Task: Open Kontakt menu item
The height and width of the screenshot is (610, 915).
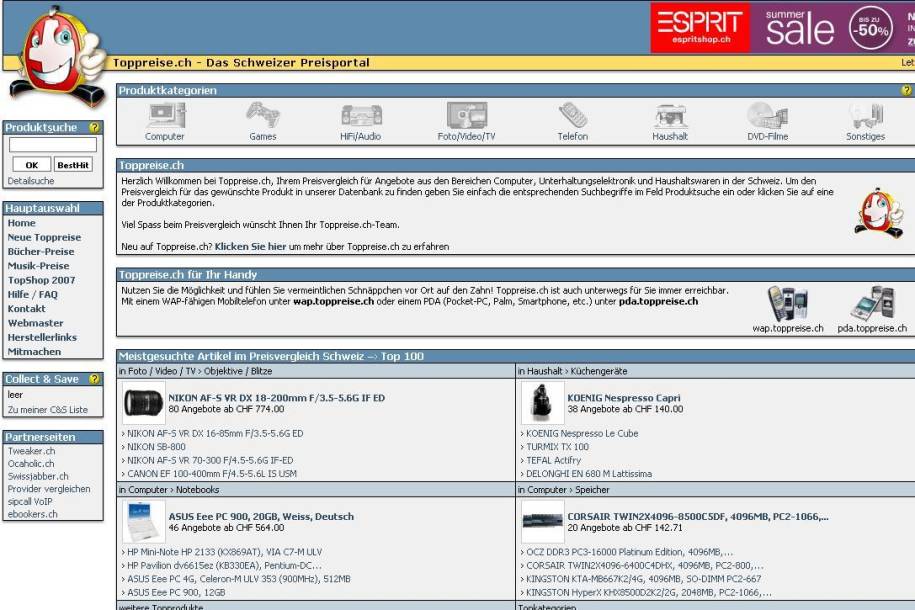Action: click(x=26, y=309)
